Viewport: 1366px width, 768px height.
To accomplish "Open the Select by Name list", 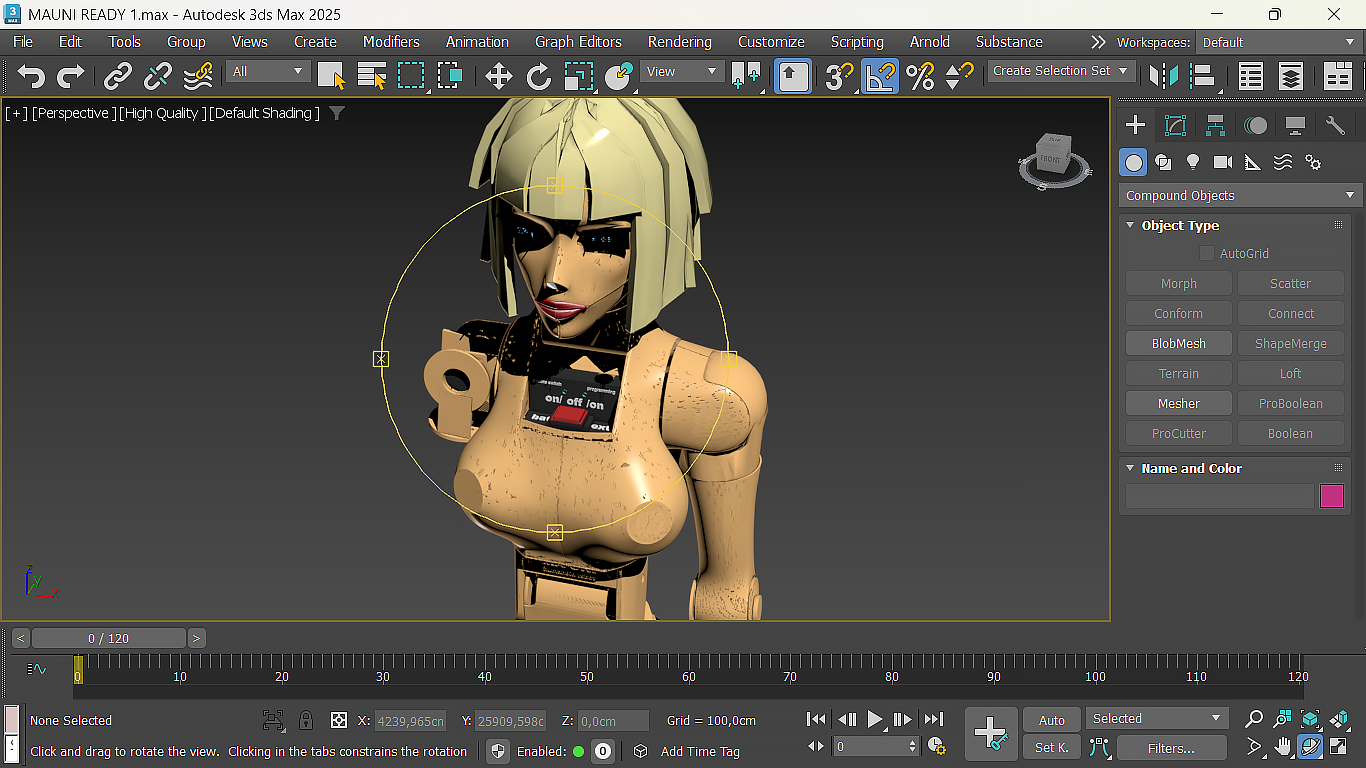I will [372, 76].
